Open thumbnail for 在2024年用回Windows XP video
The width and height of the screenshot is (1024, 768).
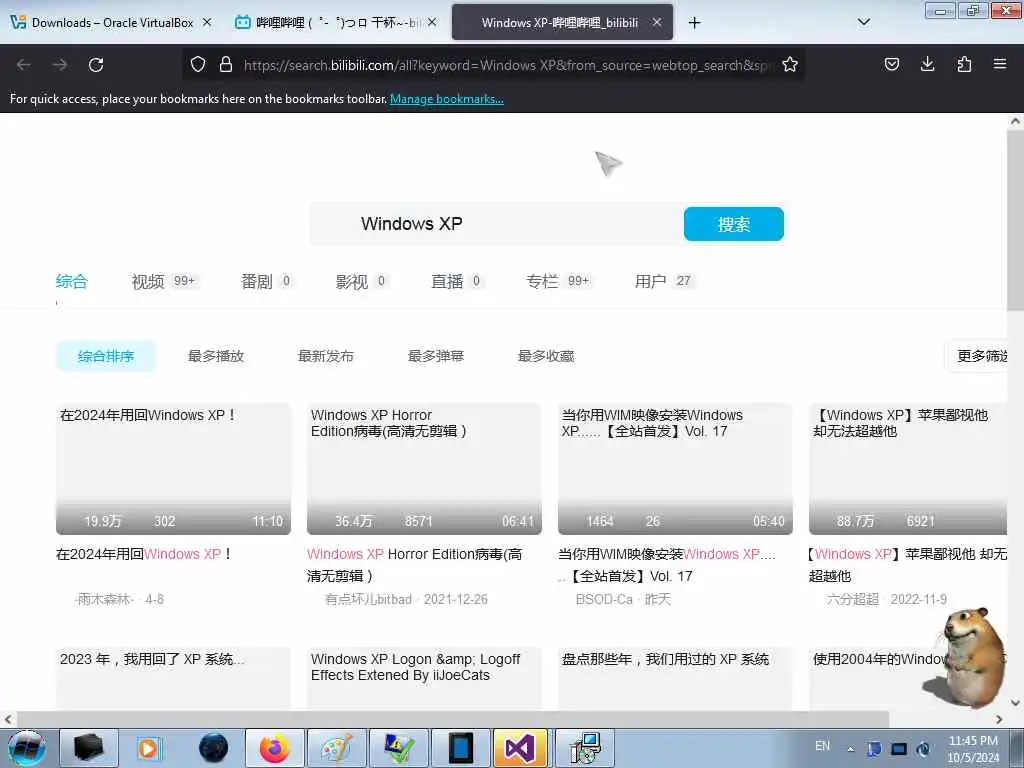173,469
